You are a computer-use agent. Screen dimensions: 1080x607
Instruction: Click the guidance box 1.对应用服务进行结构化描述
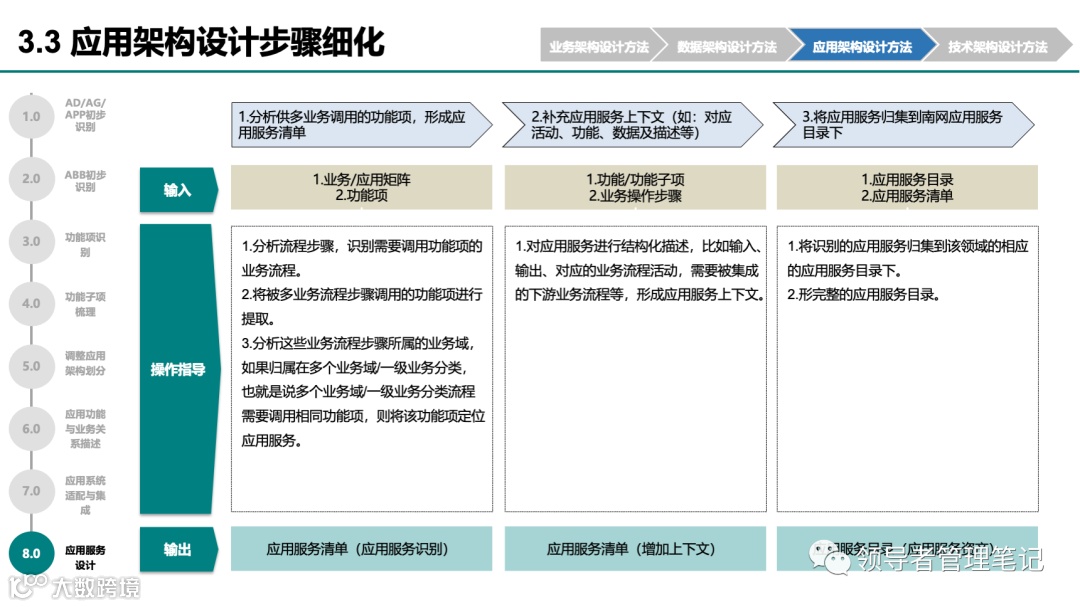tap(635, 369)
